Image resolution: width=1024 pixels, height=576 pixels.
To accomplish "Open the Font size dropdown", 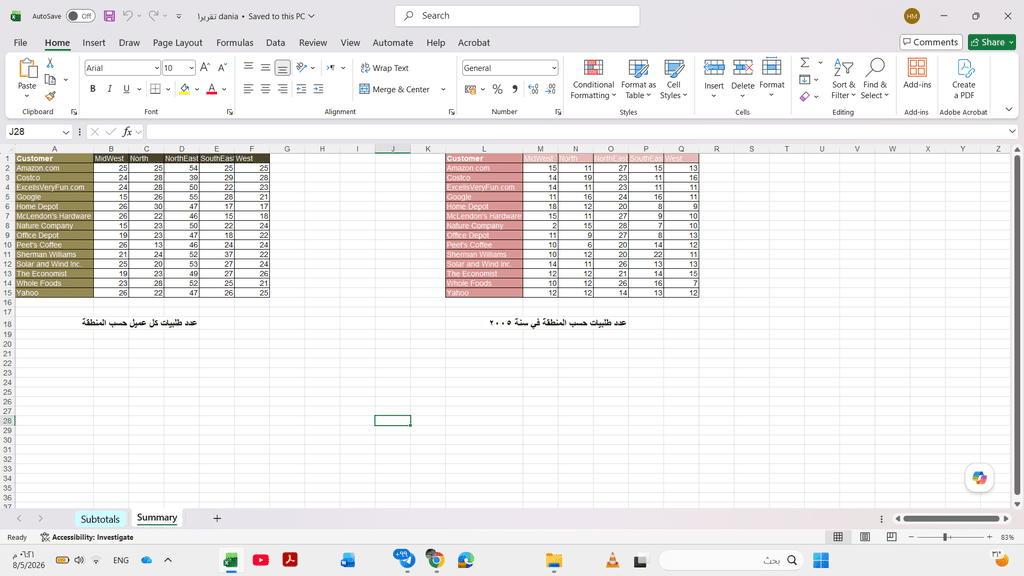I will click(191, 68).
